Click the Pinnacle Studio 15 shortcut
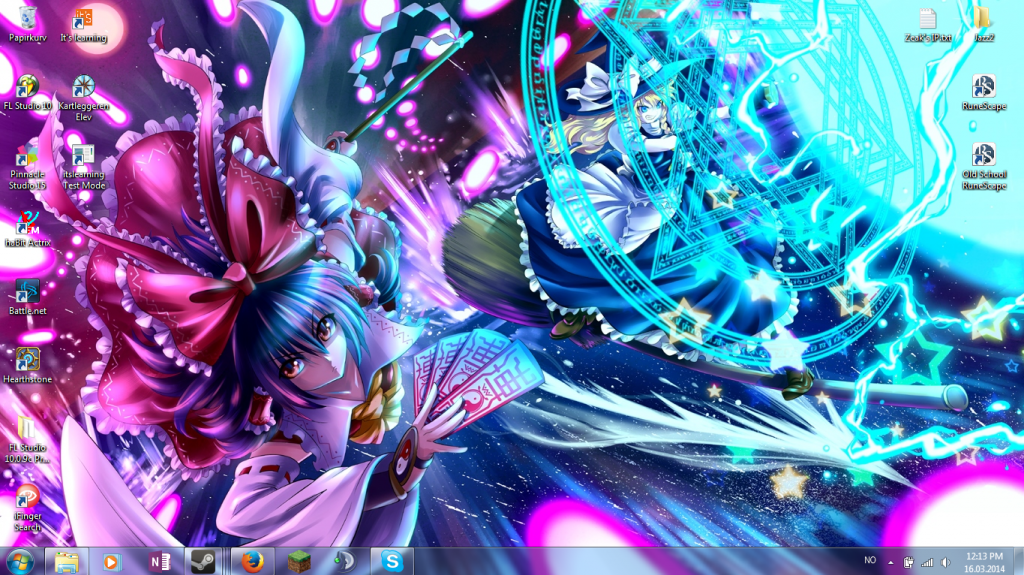The width and height of the screenshot is (1024, 575). [x=28, y=157]
